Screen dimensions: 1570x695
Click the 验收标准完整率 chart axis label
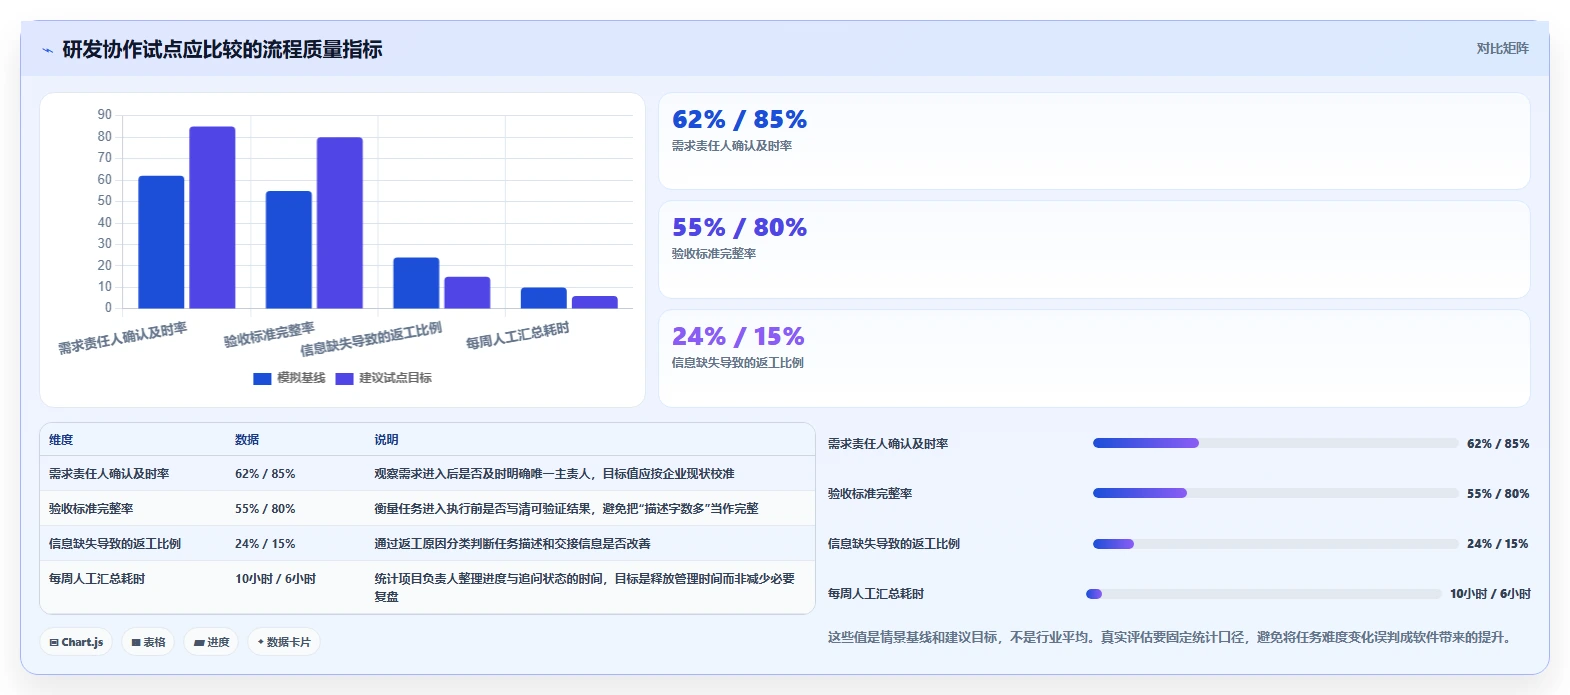pyautogui.click(x=269, y=334)
